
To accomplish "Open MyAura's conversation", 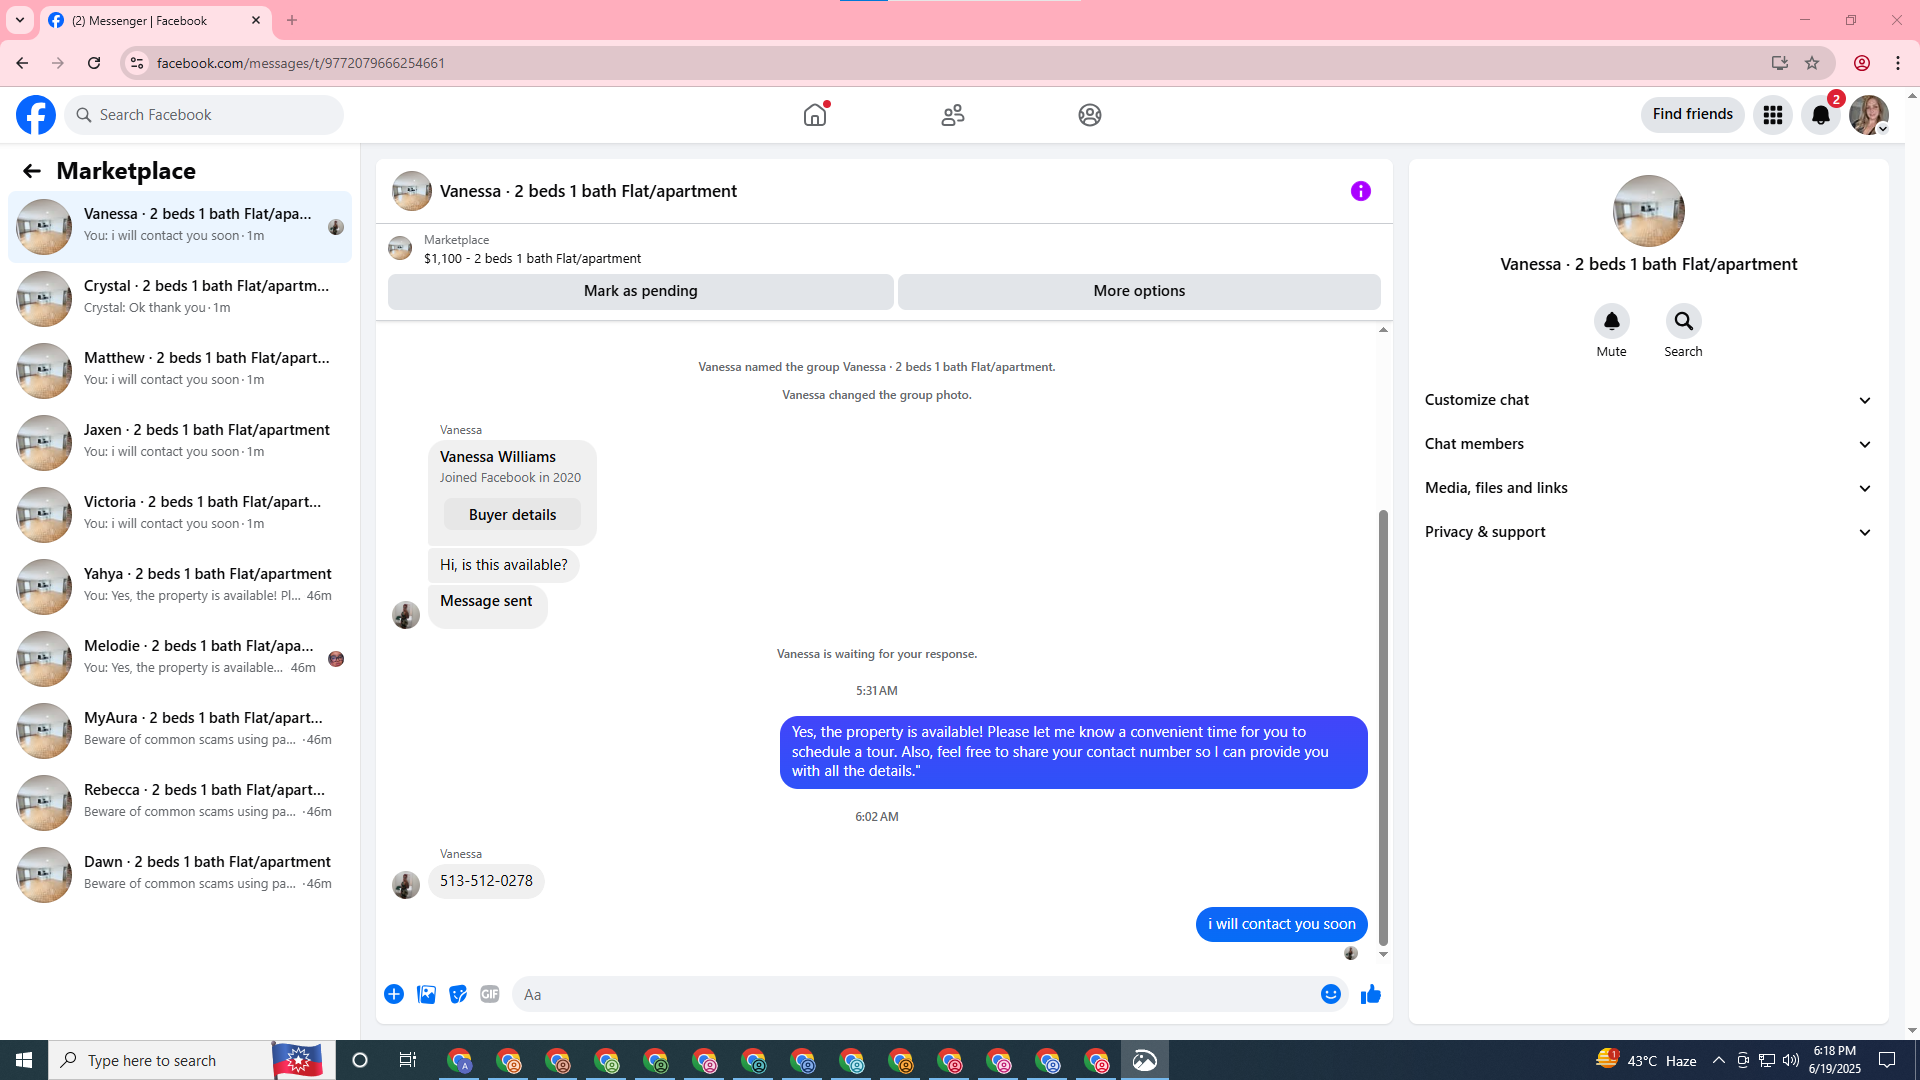I will 180,730.
